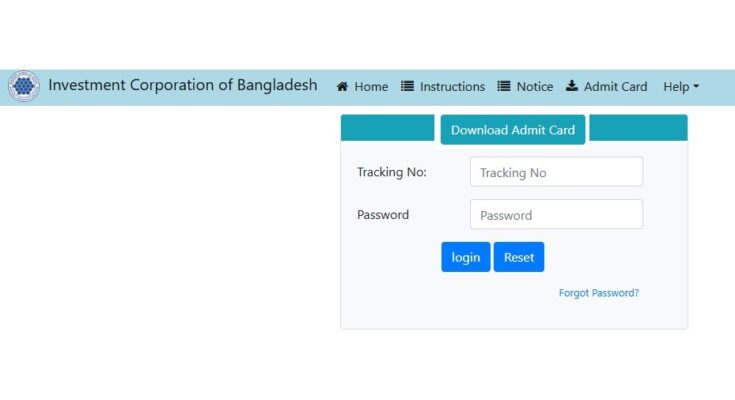Select the Download Admit Card tab
Viewport: 735px width, 400px height.
coord(512,130)
